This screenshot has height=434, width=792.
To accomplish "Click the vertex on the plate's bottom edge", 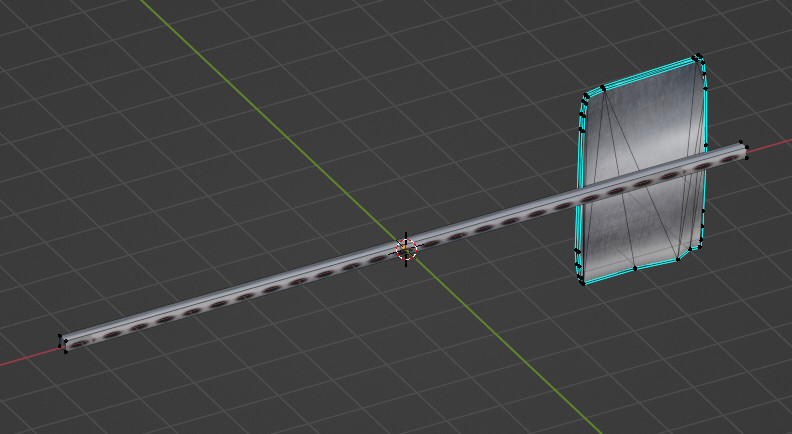I will click(635, 268).
